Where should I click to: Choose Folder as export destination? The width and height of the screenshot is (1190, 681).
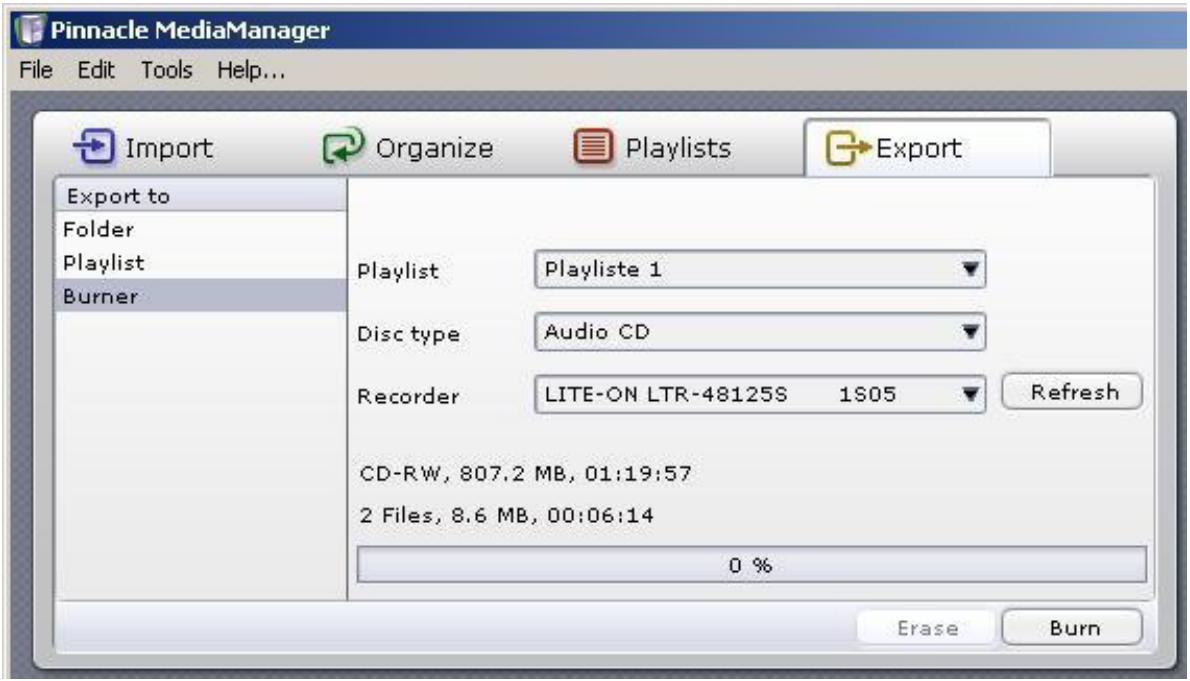click(x=201, y=229)
